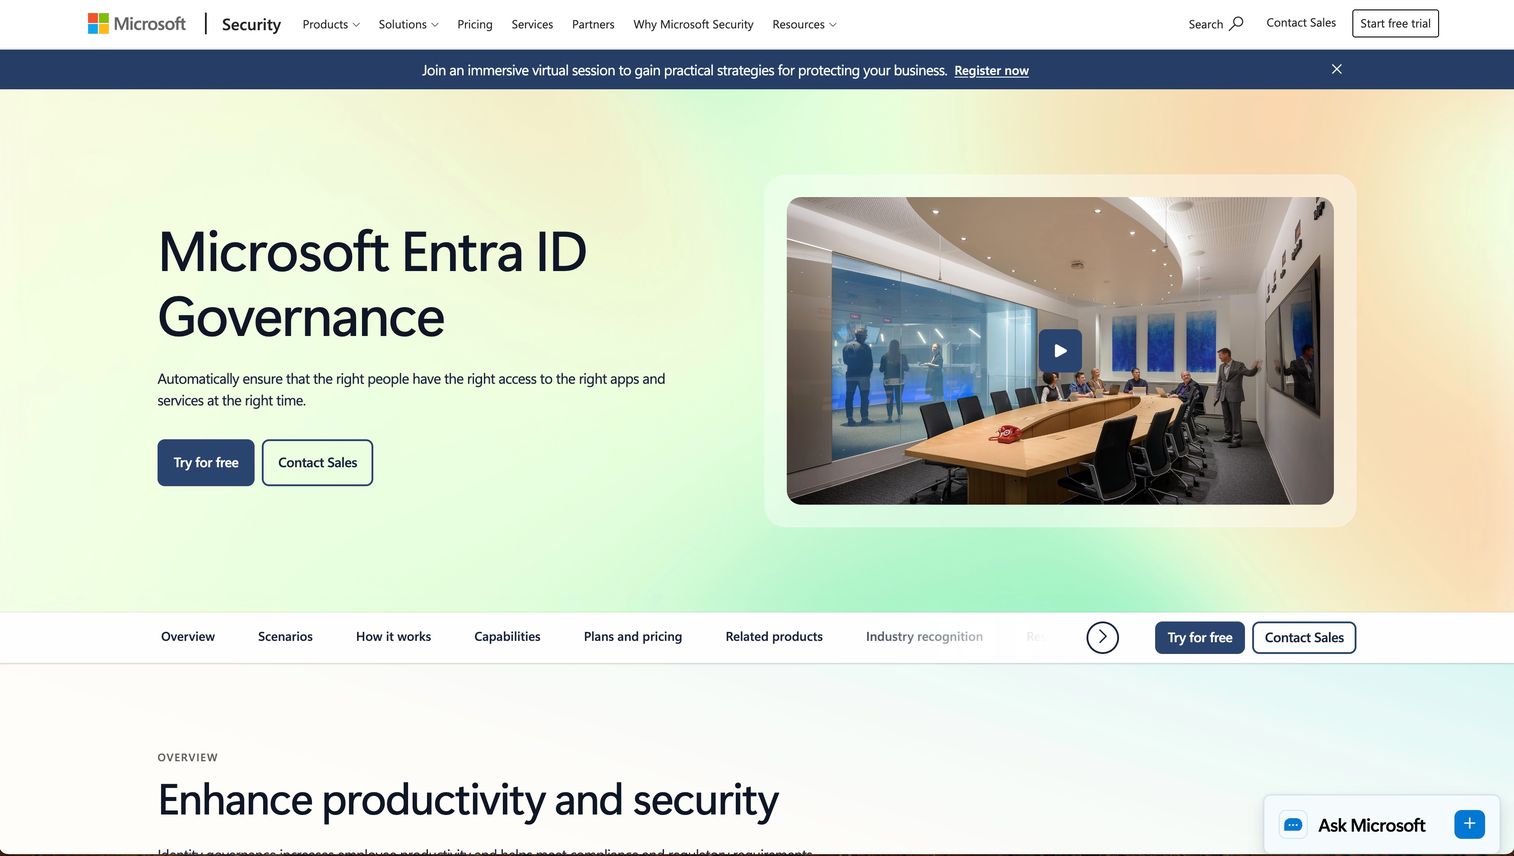Go to the Security home link
Viewport: 1514px width, 856px height.
tap(251, 24)
